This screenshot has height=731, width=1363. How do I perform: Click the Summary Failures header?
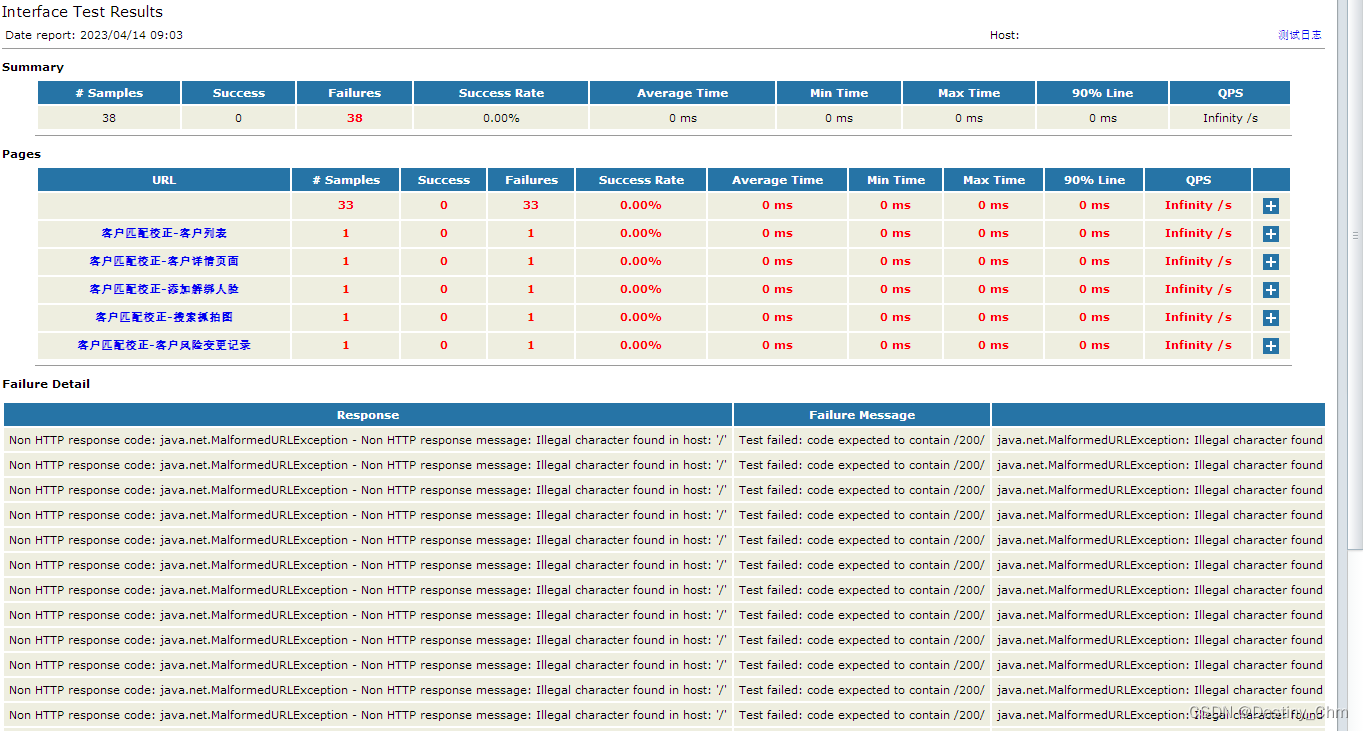click(355, 93)
